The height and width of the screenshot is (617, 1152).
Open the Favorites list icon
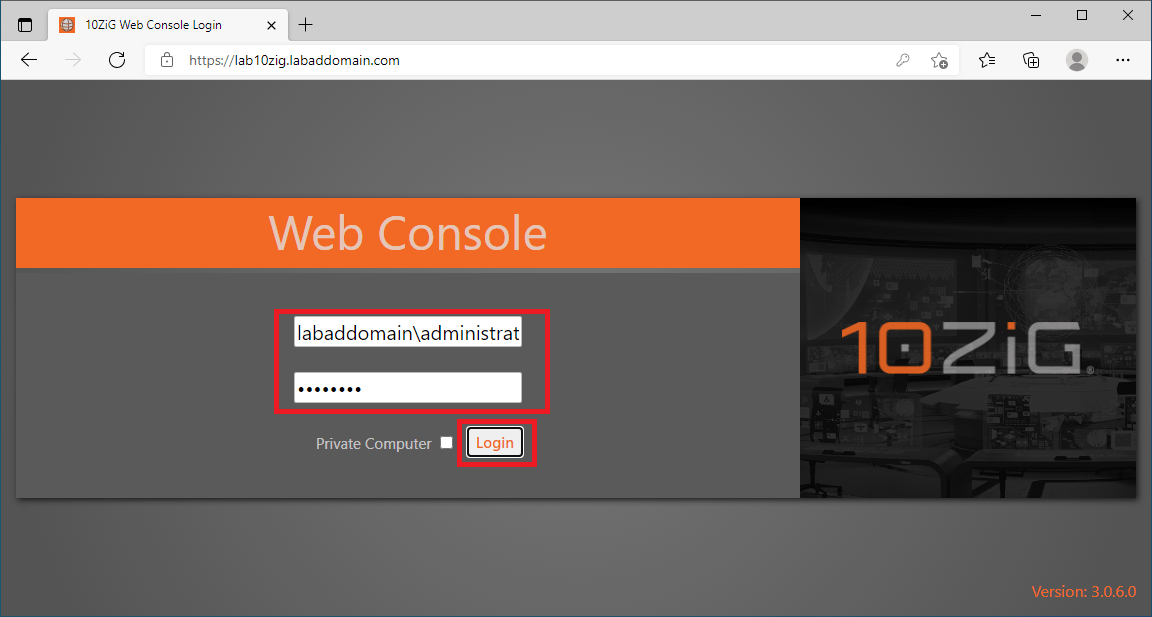point(986,60)
